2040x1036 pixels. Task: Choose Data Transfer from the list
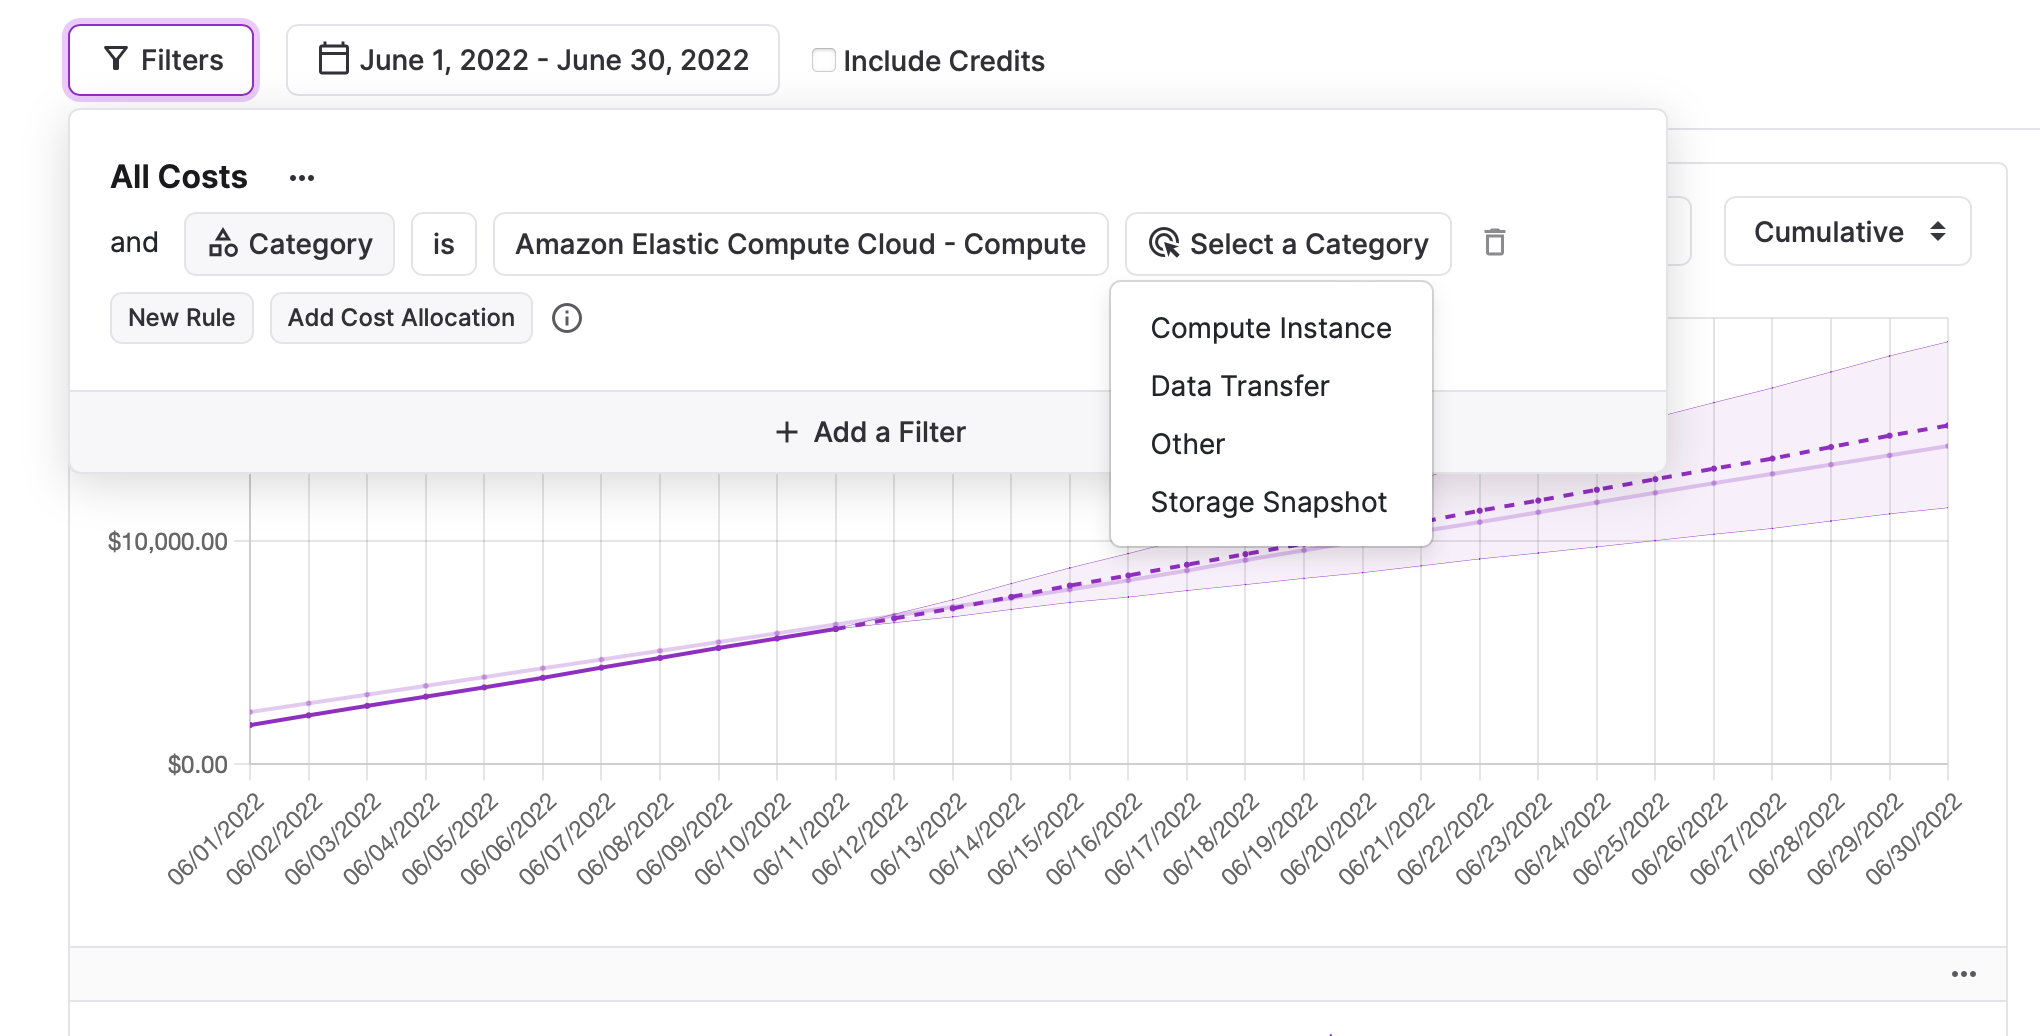[x=1240, y=386]
